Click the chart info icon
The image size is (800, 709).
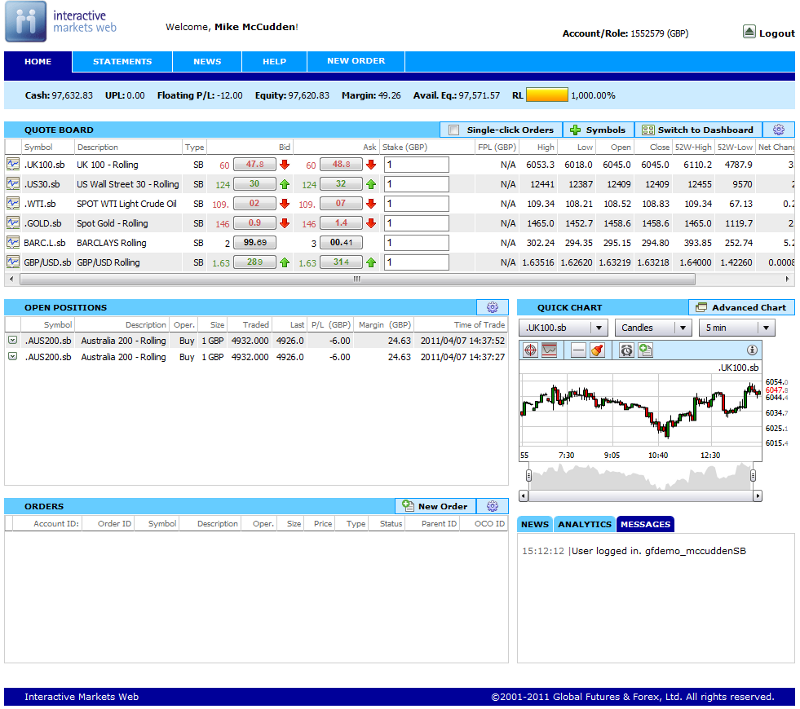tap(752, 350)
